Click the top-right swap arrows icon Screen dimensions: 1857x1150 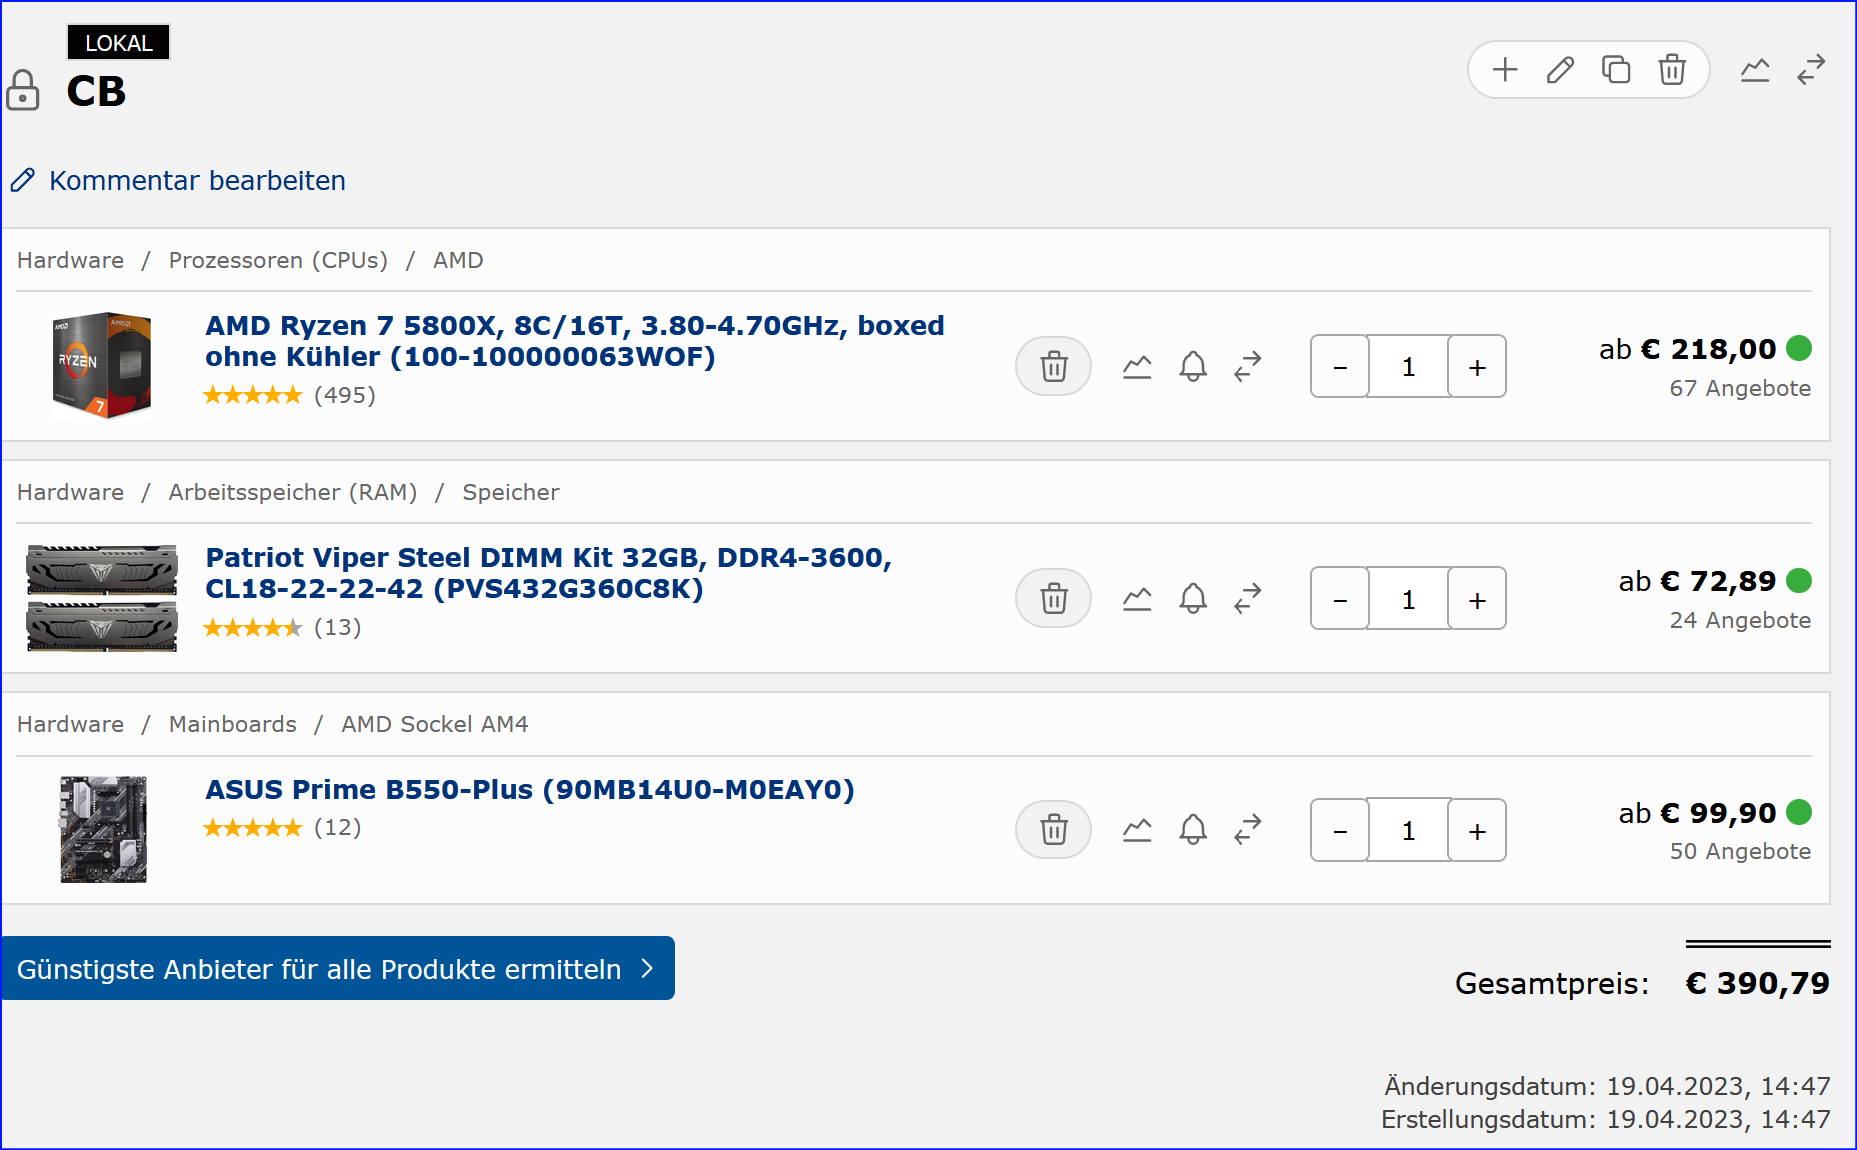tap(1811, 69)
